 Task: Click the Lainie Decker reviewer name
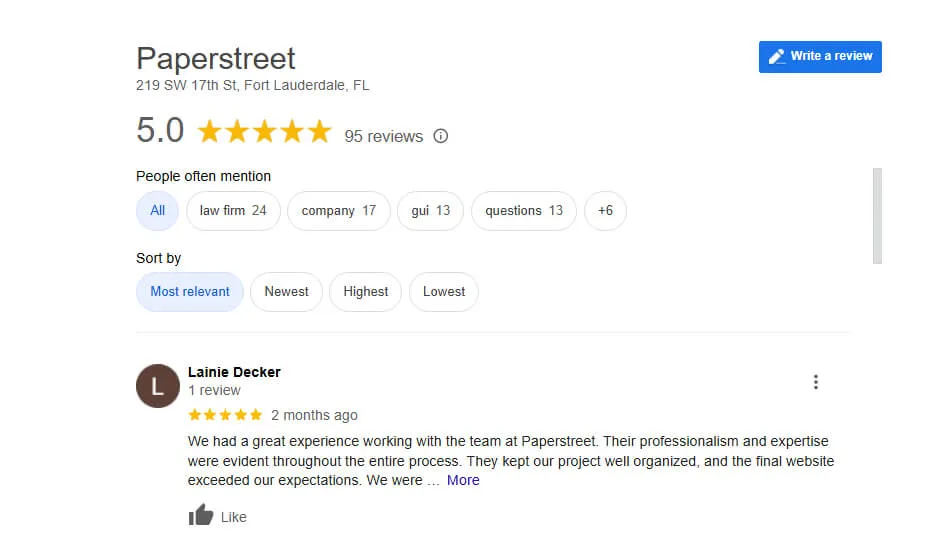pos(234,372)
